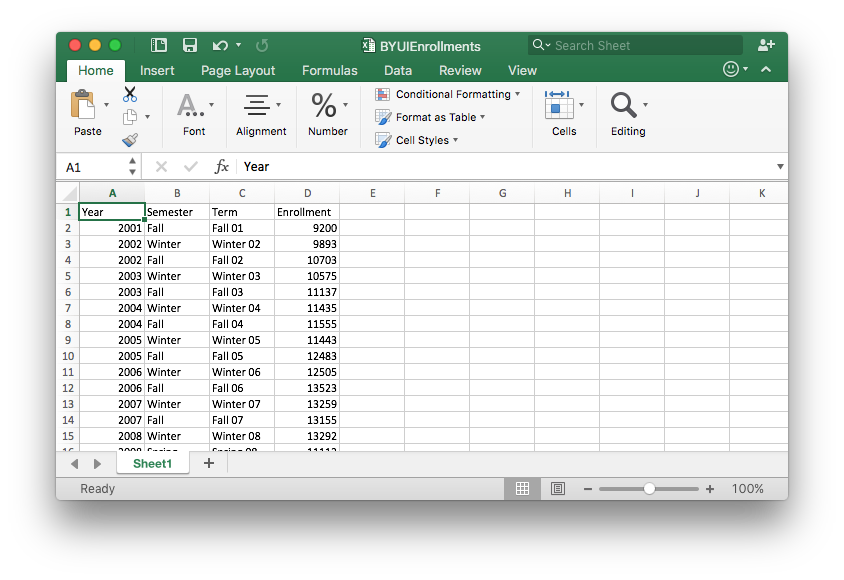This screenshot has height=580, width=844.
Task: Add a new sheet with plus button
Action: pos(209,463)
